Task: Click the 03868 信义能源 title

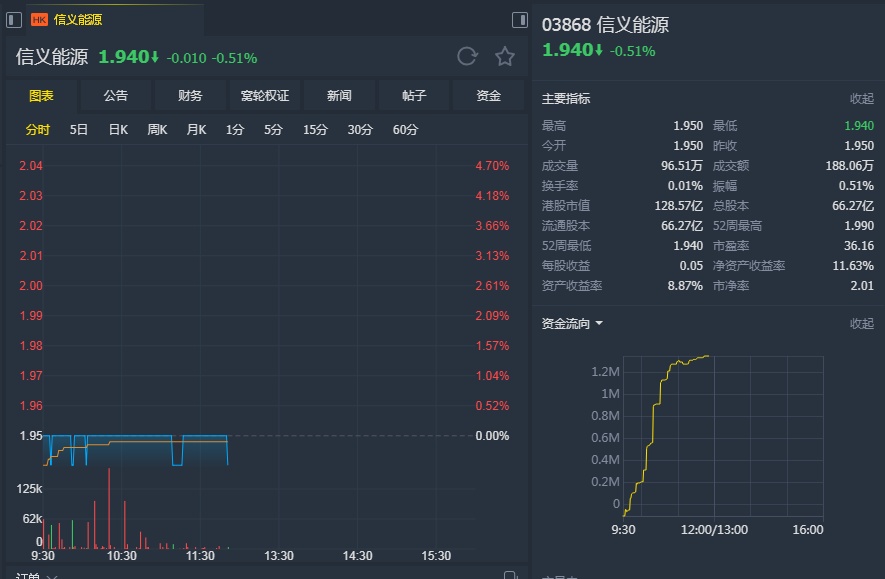Action: click(x=605, y=25)
